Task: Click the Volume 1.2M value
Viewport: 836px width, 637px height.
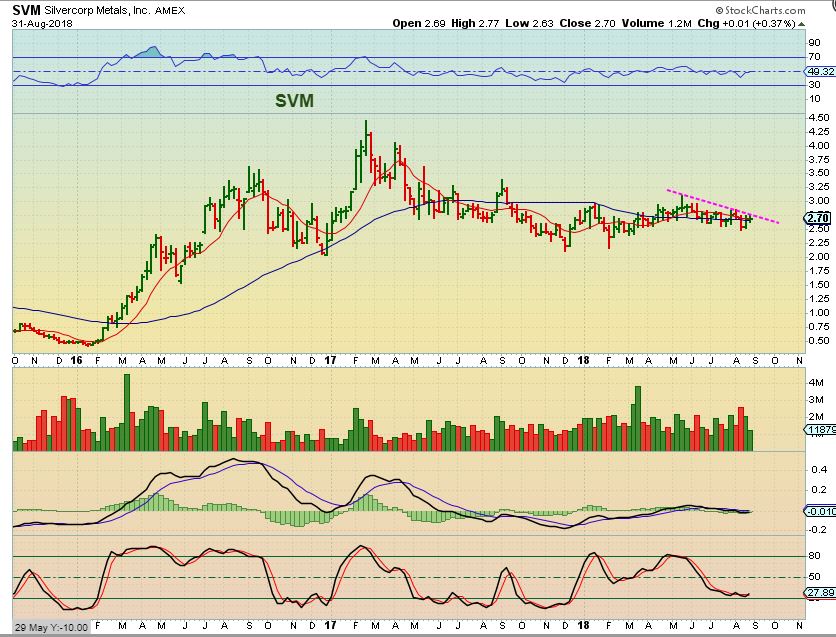Action: (656, 23)
